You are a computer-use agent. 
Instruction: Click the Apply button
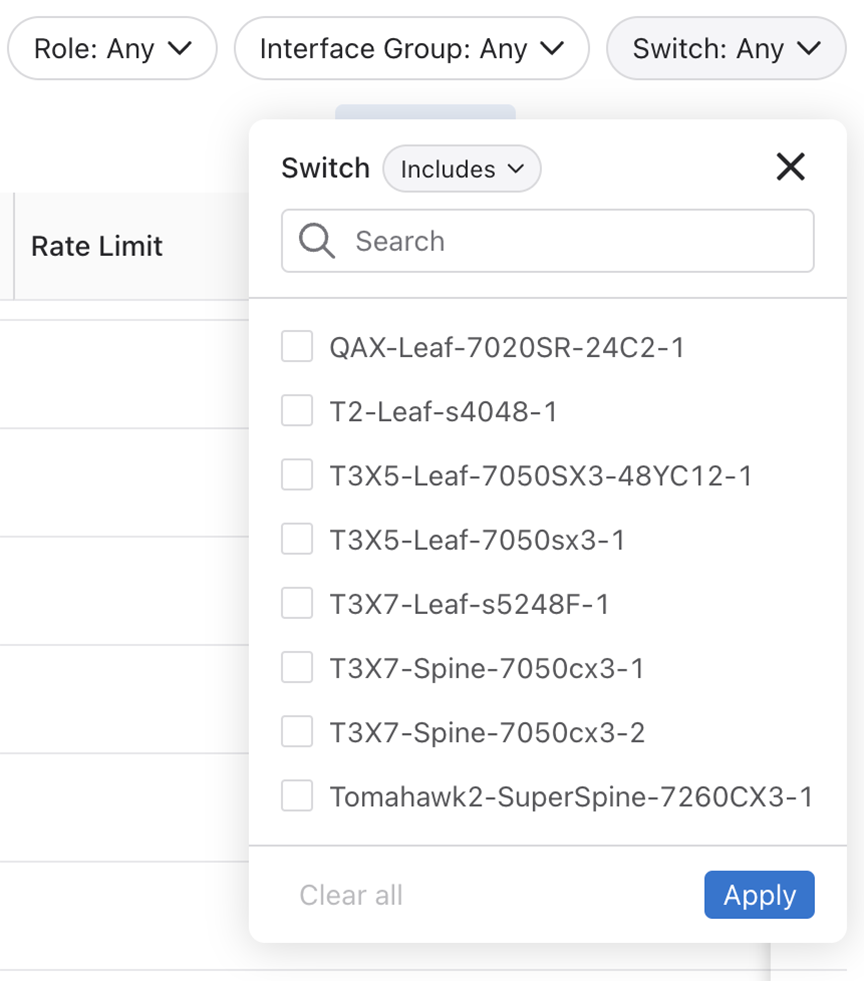tap(759, 895)
